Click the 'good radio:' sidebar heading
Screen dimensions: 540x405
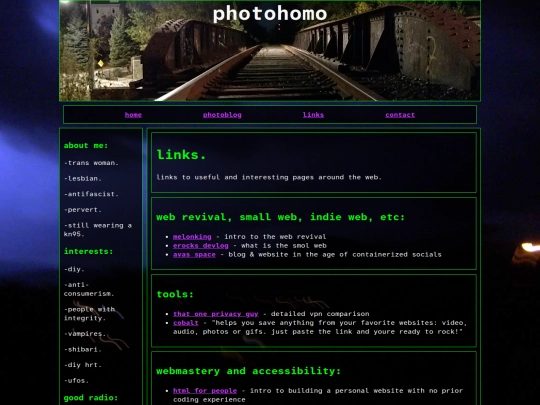pos(91,398)
